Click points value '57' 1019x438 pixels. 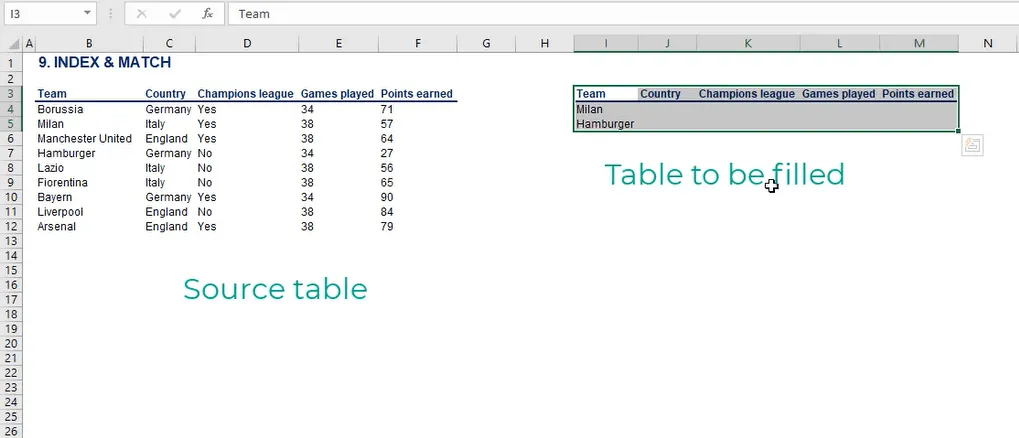tap(387, 123)
